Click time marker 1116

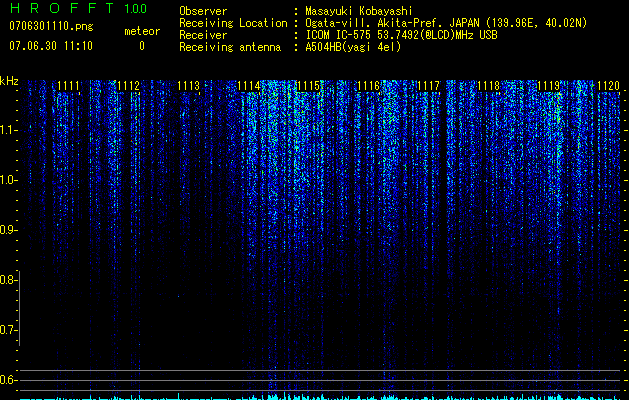tap(368, 86)
